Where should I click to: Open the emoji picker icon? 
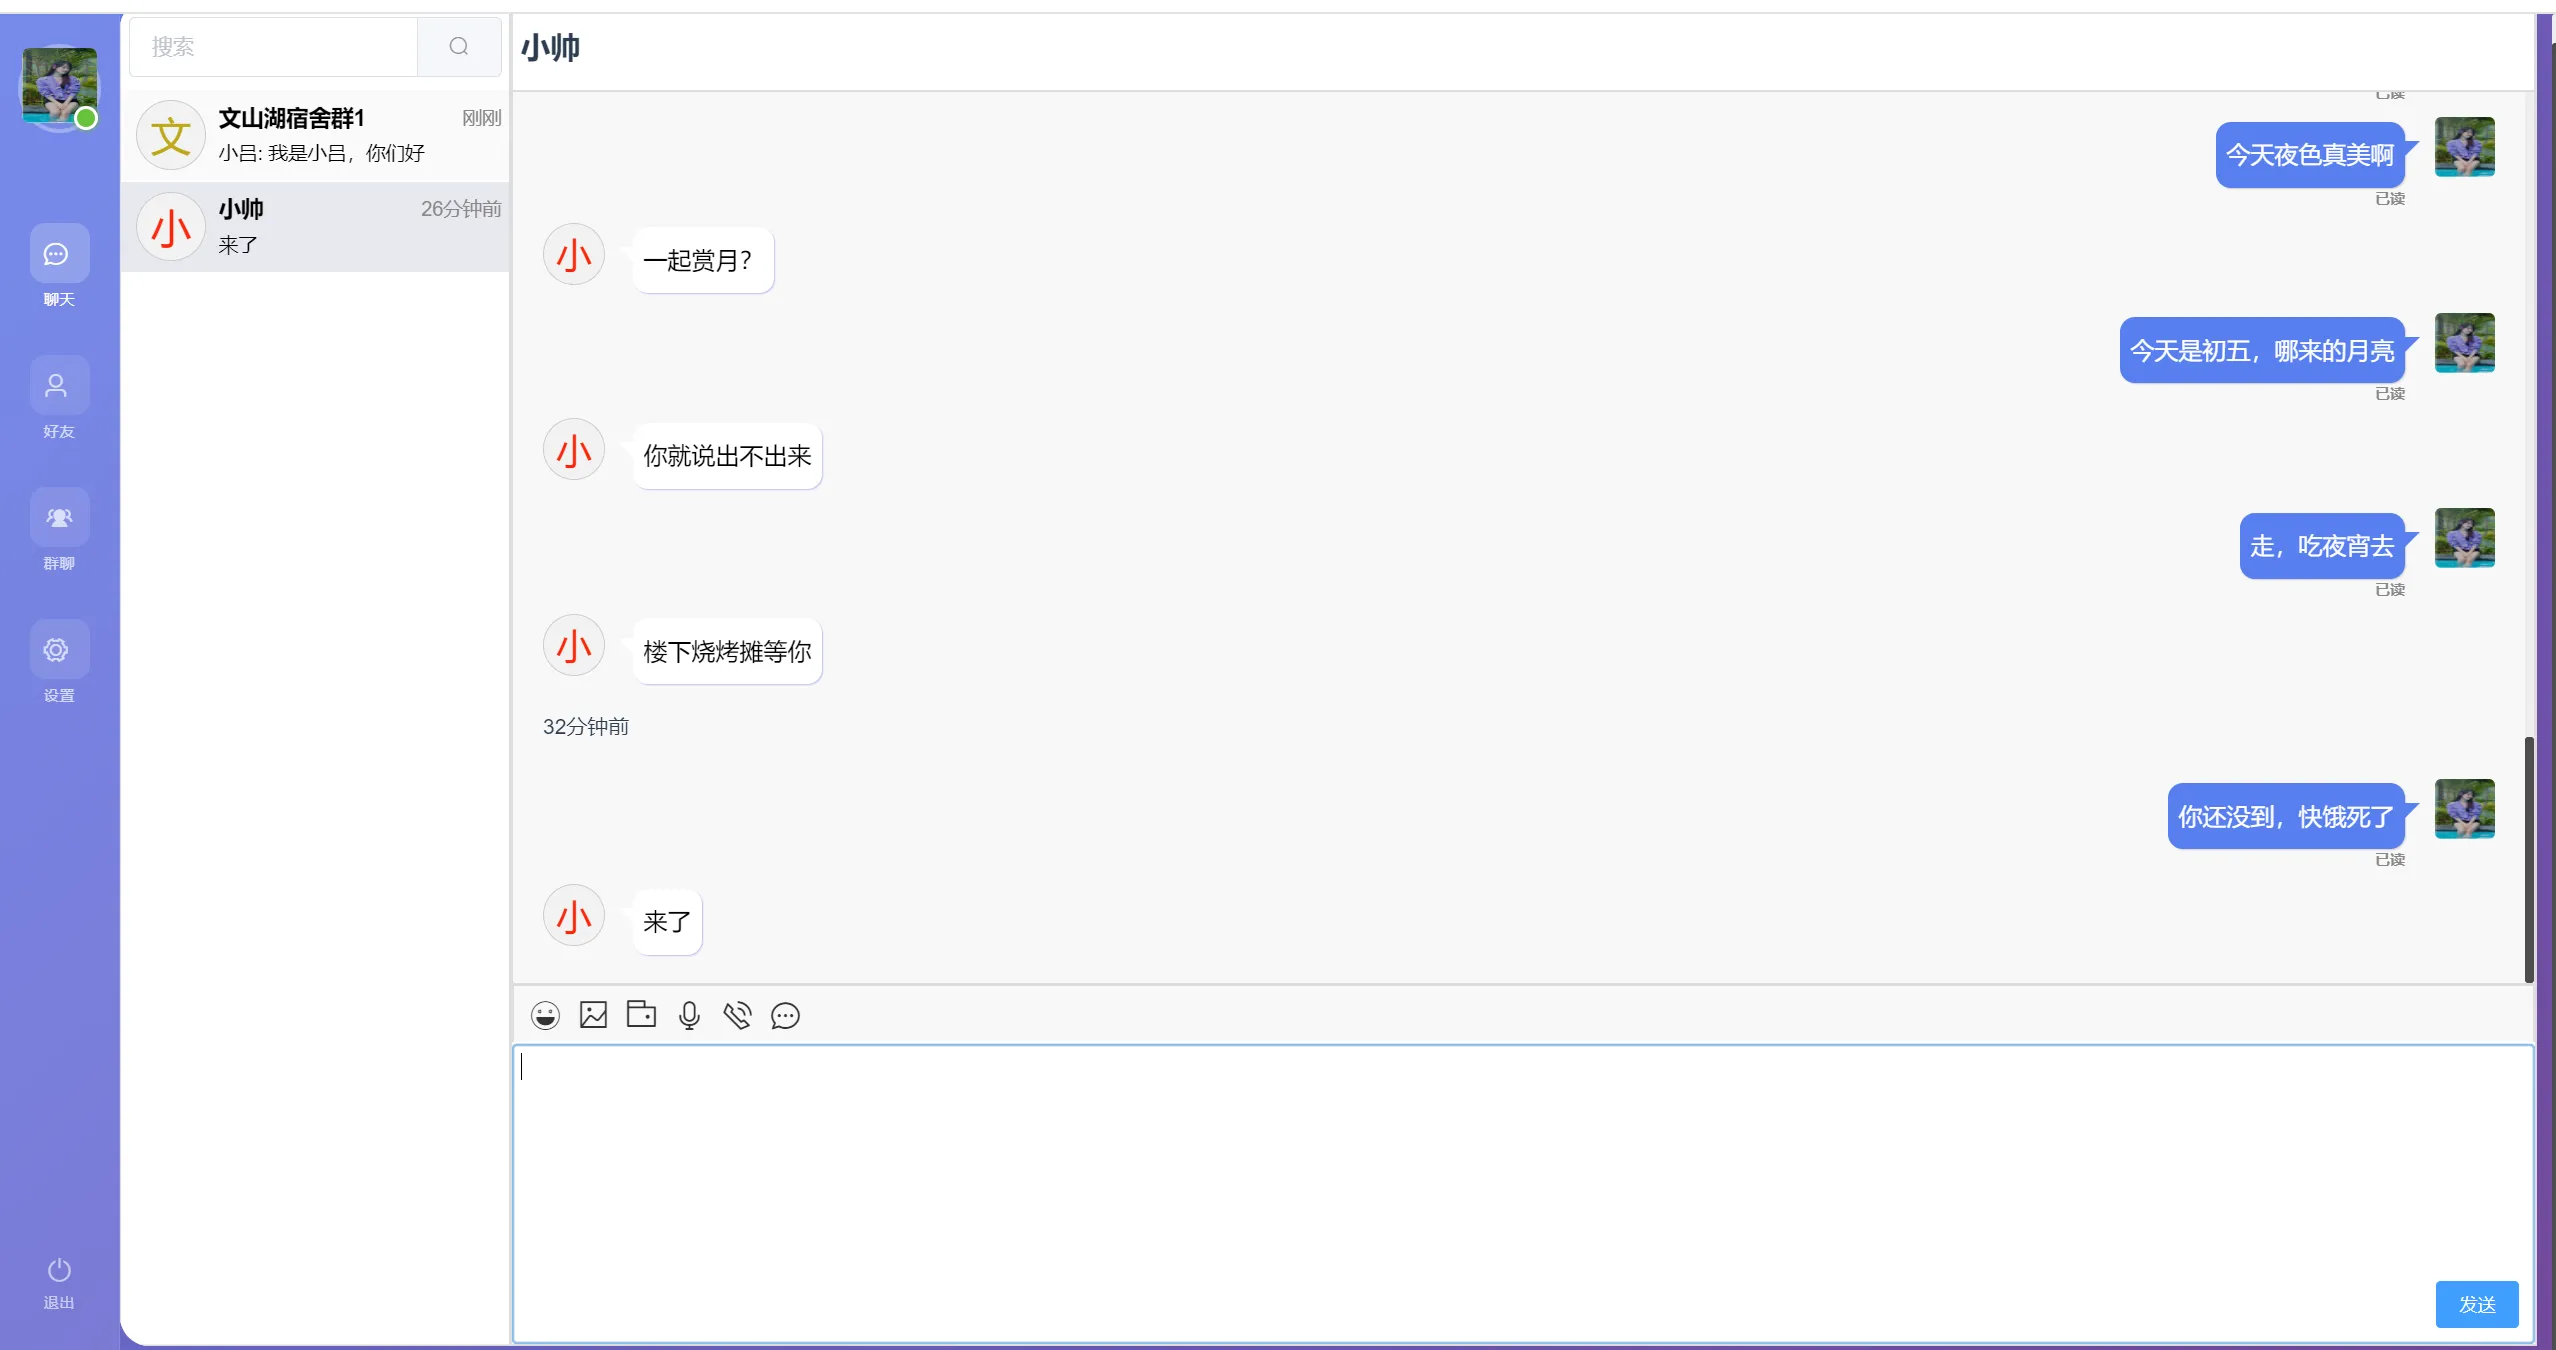pyautogui.click(x=545, y=1016)
